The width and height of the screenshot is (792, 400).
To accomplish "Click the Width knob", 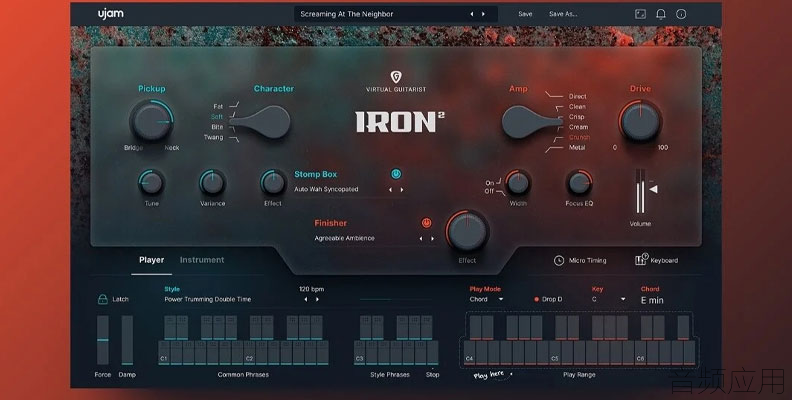I will [x=518, y=182].
